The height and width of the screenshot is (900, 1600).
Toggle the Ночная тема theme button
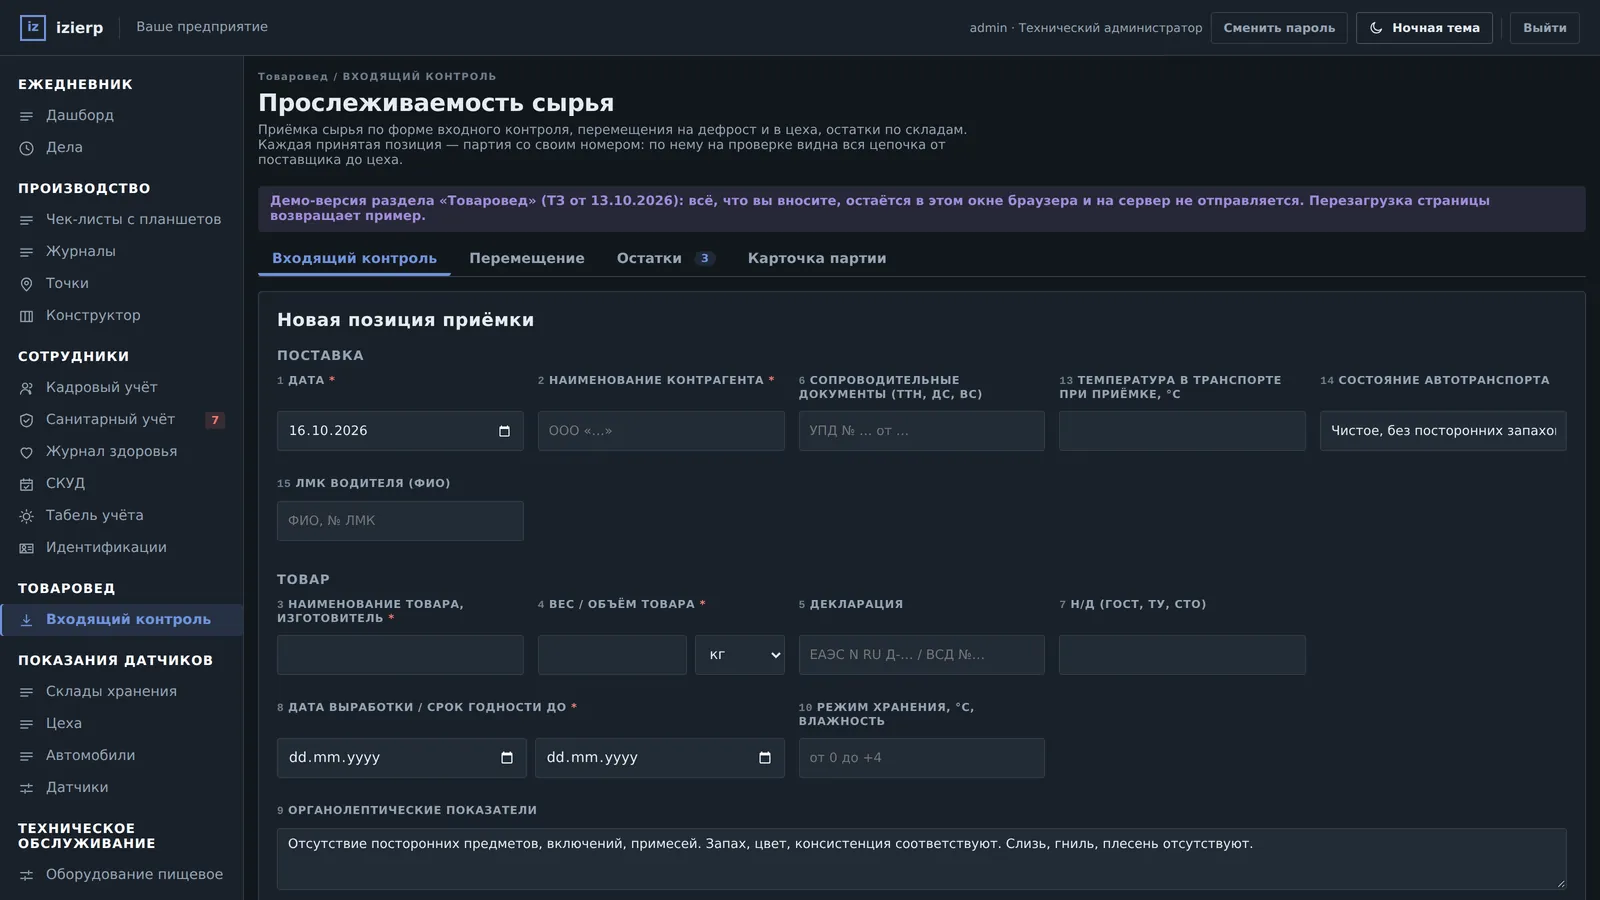point(1424,28)
